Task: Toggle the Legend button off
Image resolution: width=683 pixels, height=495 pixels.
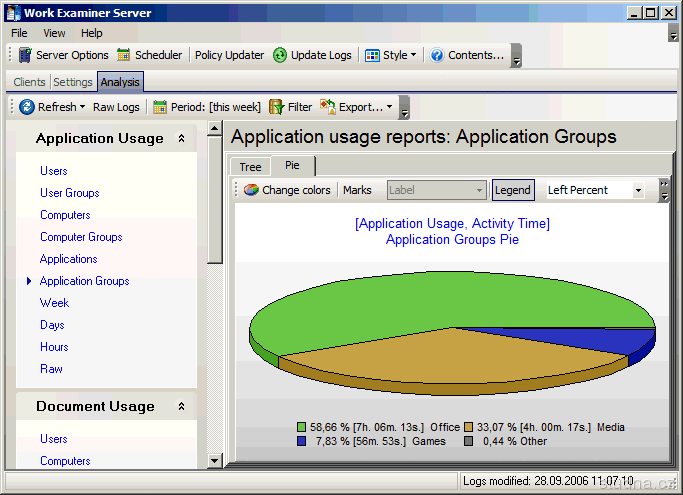Action: point(513,190)
